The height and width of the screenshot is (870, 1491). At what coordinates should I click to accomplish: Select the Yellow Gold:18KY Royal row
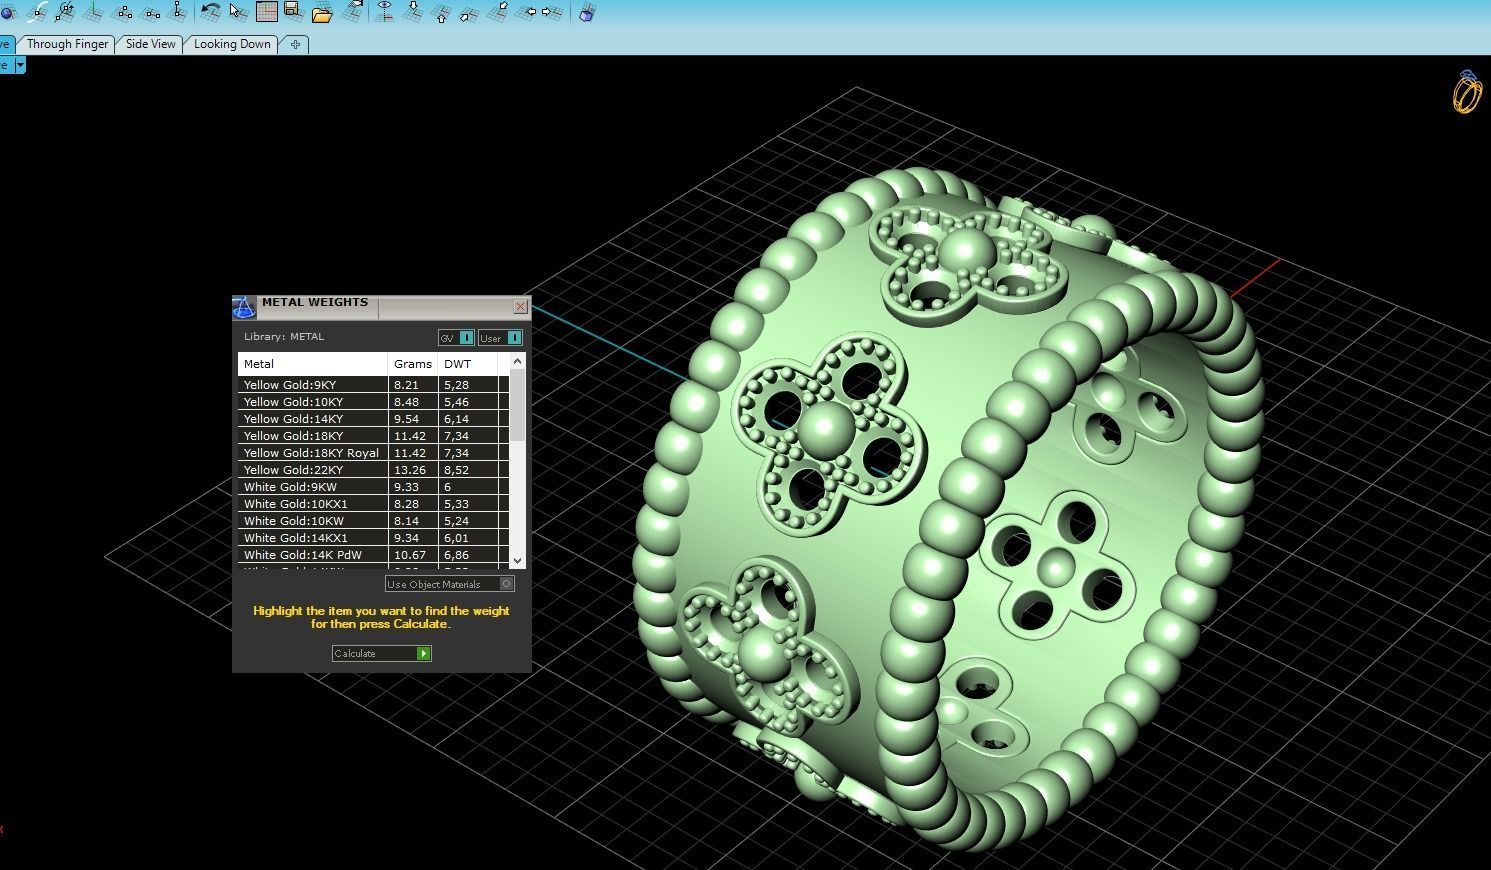[374, 453]
